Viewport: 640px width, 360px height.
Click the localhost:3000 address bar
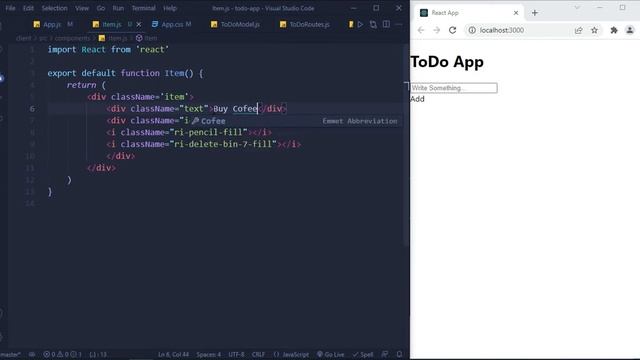tap(502, 30)
